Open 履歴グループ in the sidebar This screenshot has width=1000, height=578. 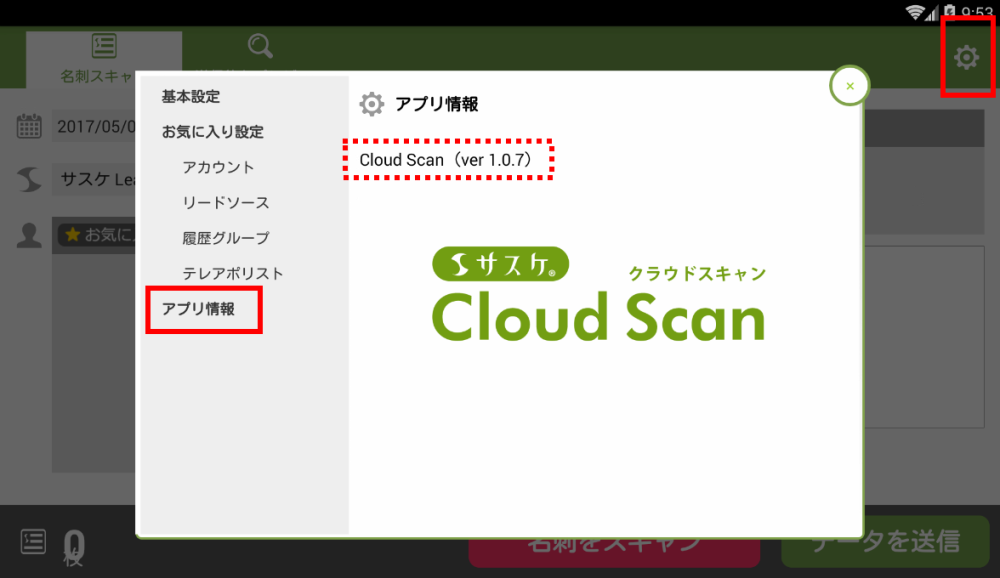[x=225, y=238]
